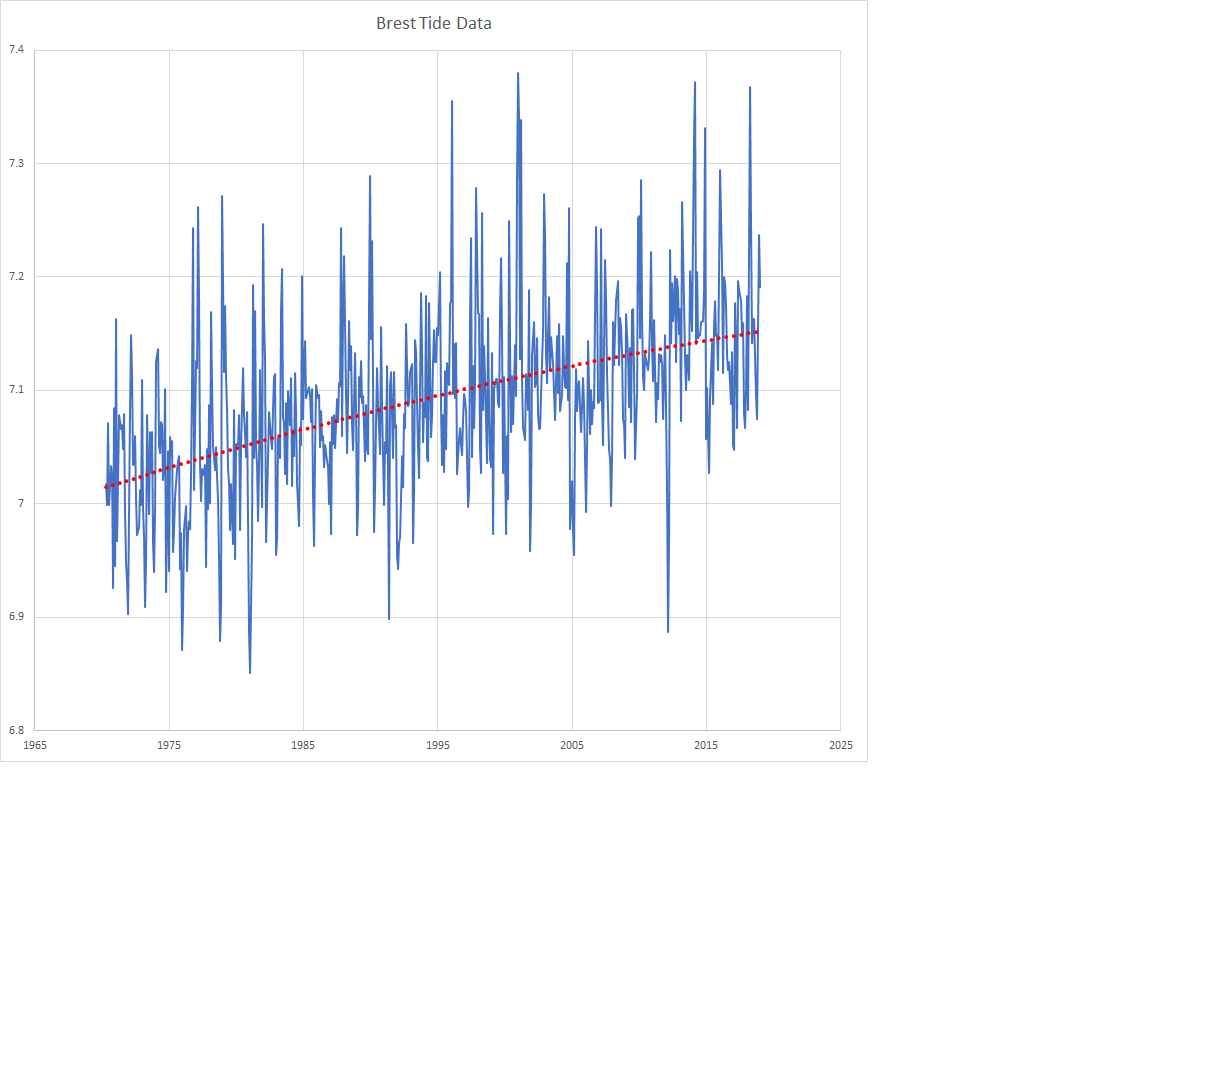Click the 2005 horizontal axis label
The image size is (1205, 1080).
click(x=572, y=745)
